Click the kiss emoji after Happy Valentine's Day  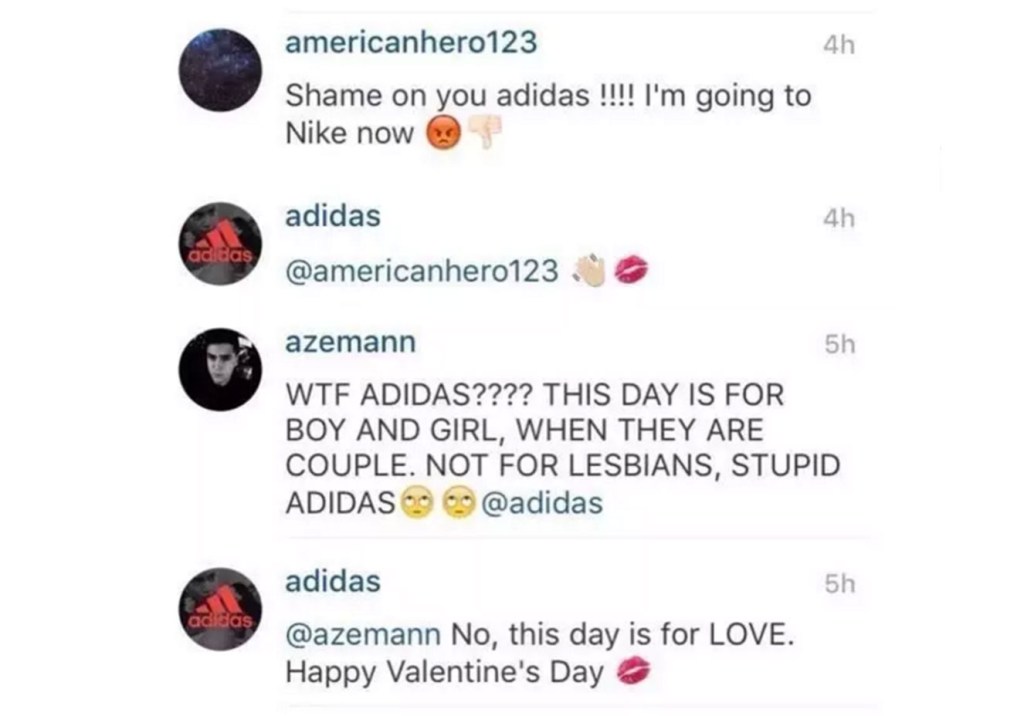(633, 671)
